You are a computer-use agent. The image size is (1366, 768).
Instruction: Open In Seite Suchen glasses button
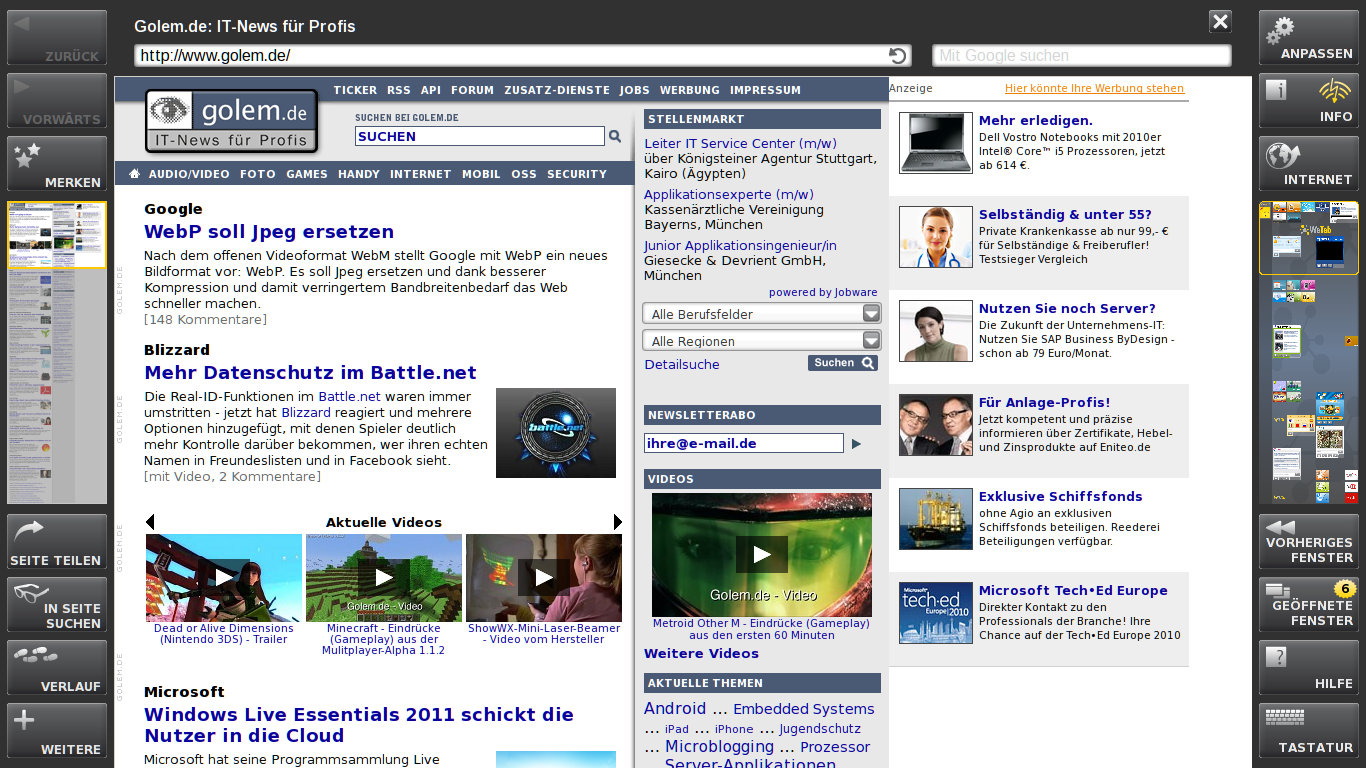pos(57,605)
